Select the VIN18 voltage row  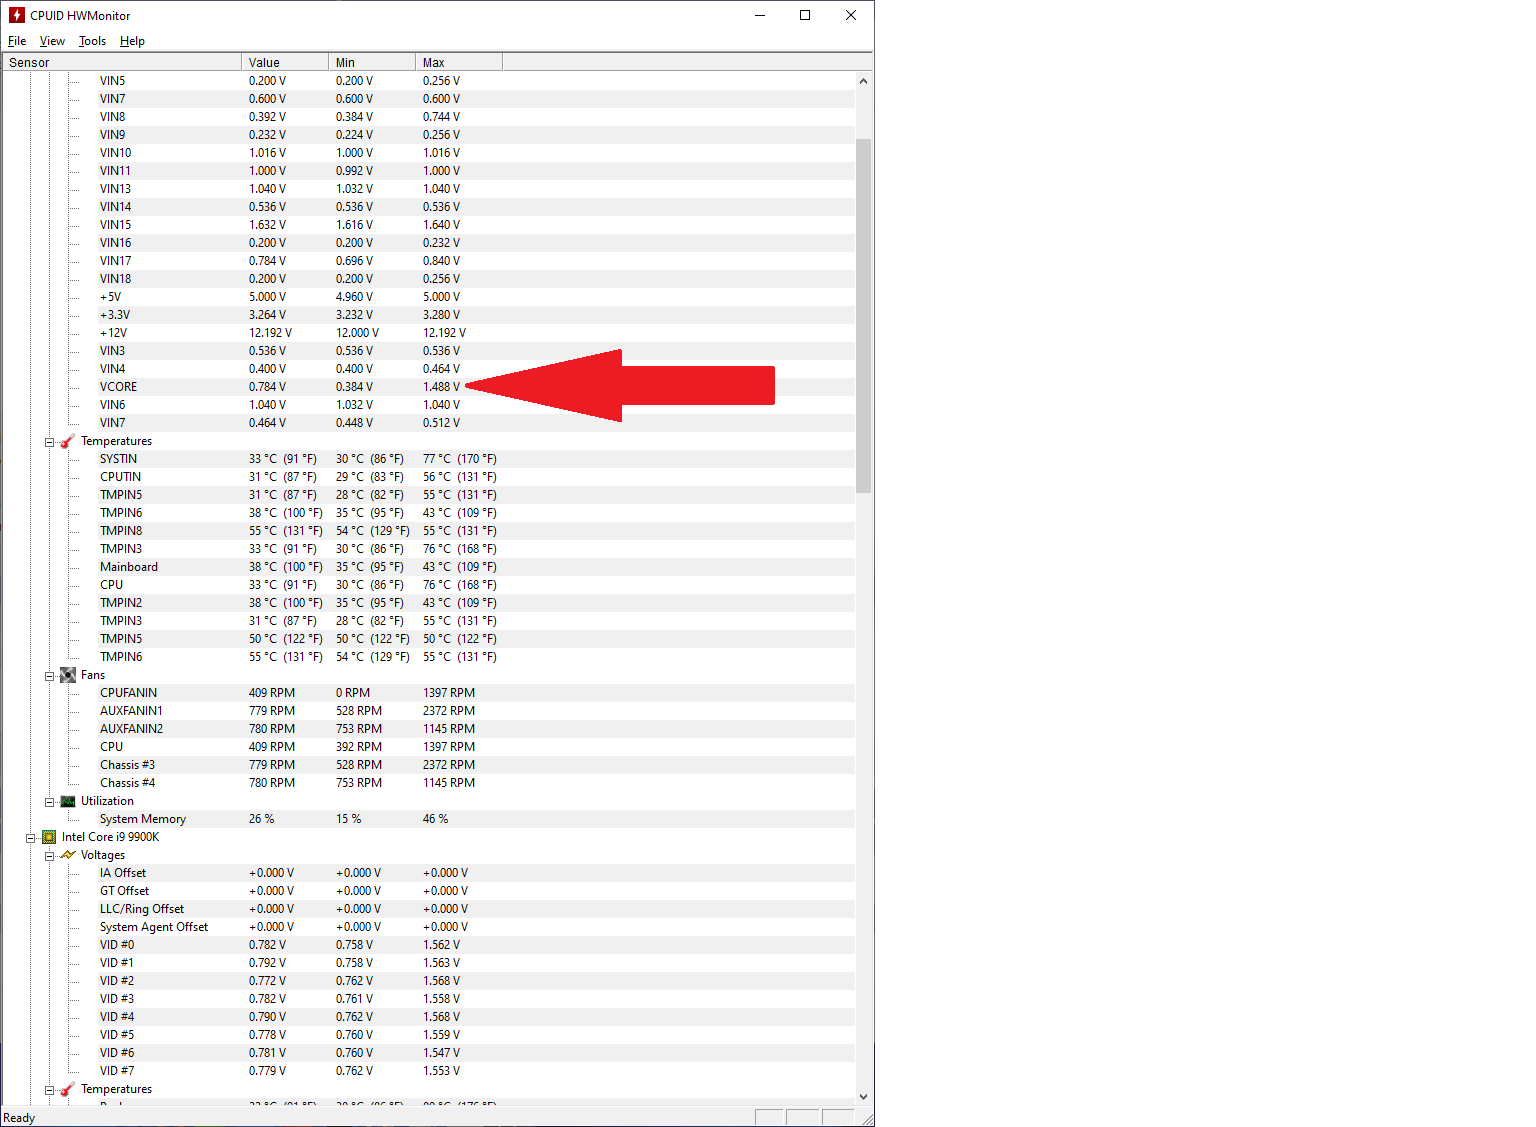pos(428,279)
